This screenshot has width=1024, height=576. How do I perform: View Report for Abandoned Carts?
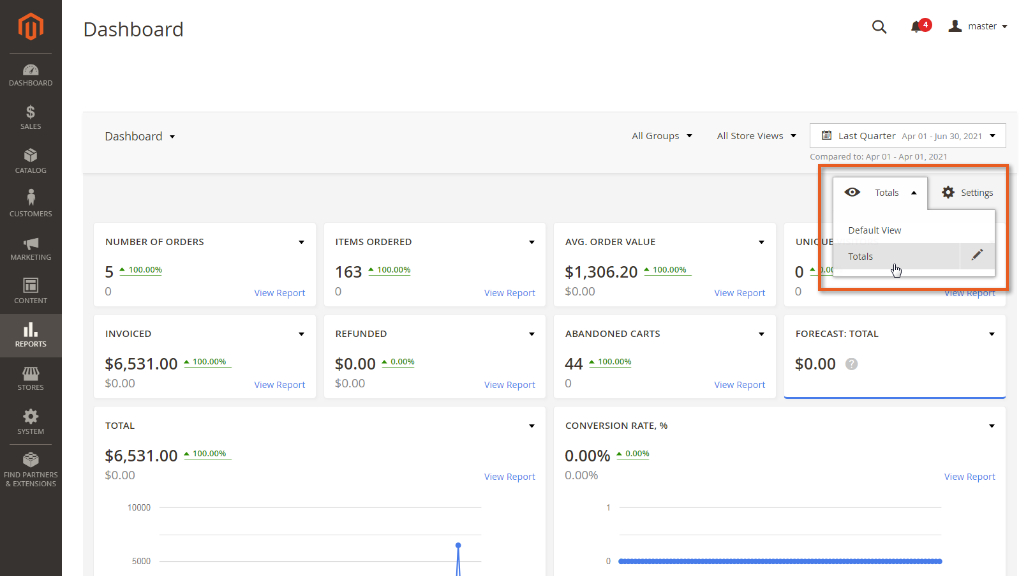click(739, 385)
